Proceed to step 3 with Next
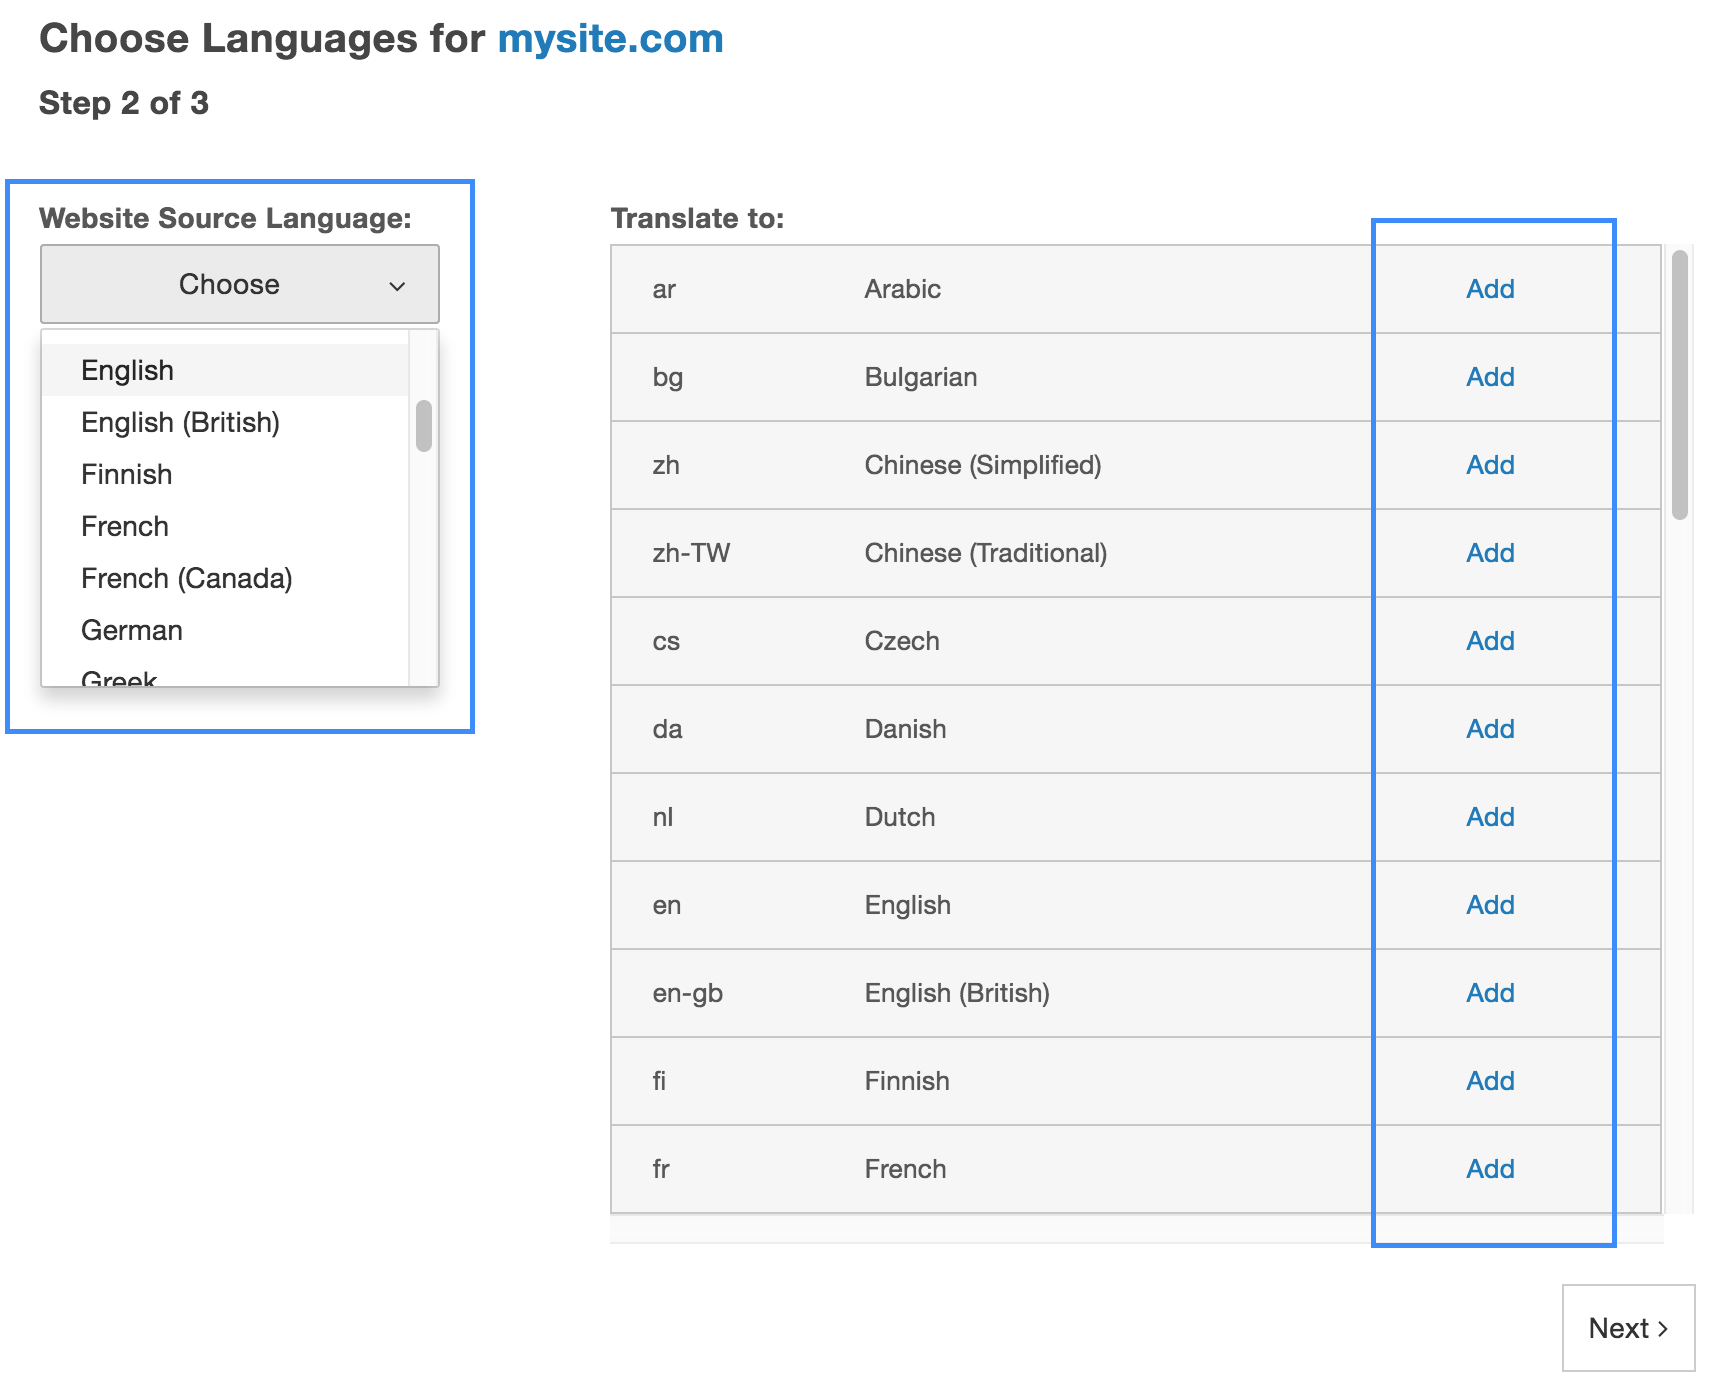This screenshot has height=1400, width=1728. pos(1628,1329)
